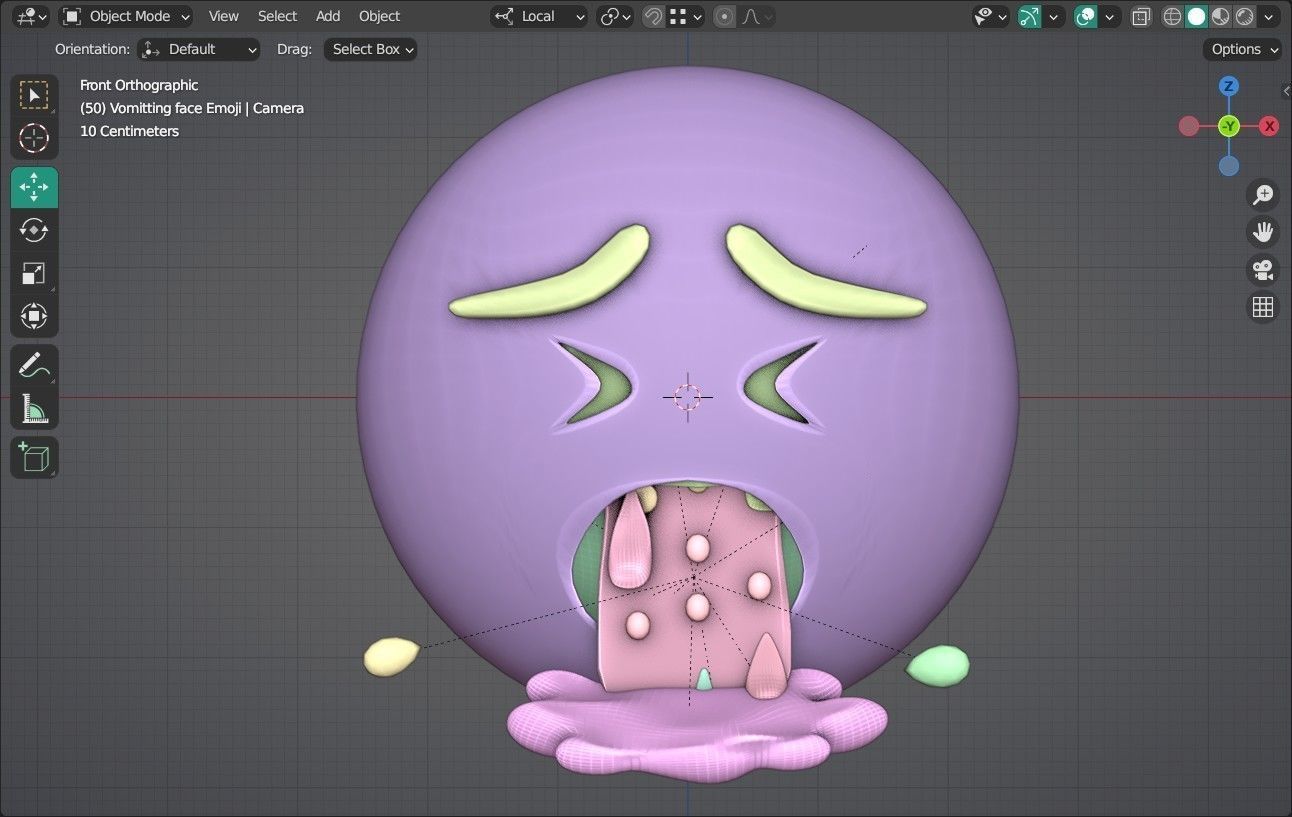This screenshot has height=817, width=1292.
Task: Switch to Solid viewport shading
Action: click(x=1196, y=16)
